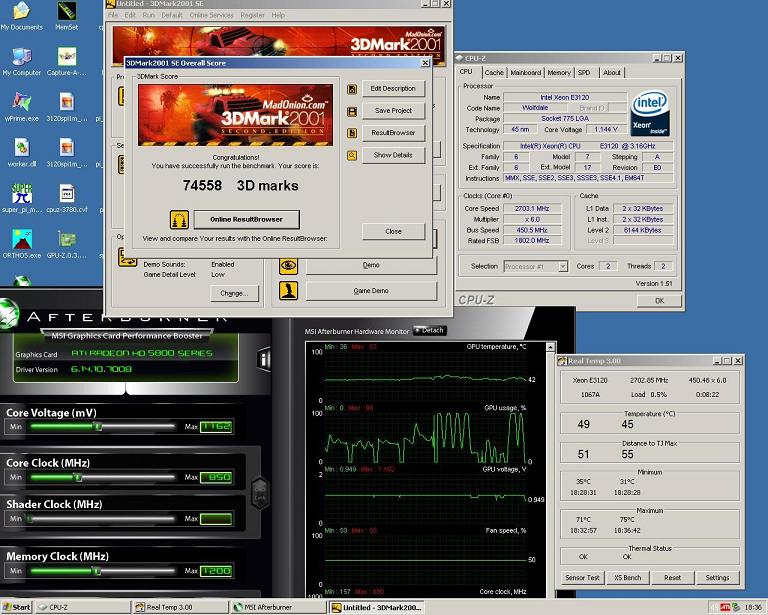768x615 pixels.
Task: Click the floppy icon beside Save Project
Action: click(352, 111)
